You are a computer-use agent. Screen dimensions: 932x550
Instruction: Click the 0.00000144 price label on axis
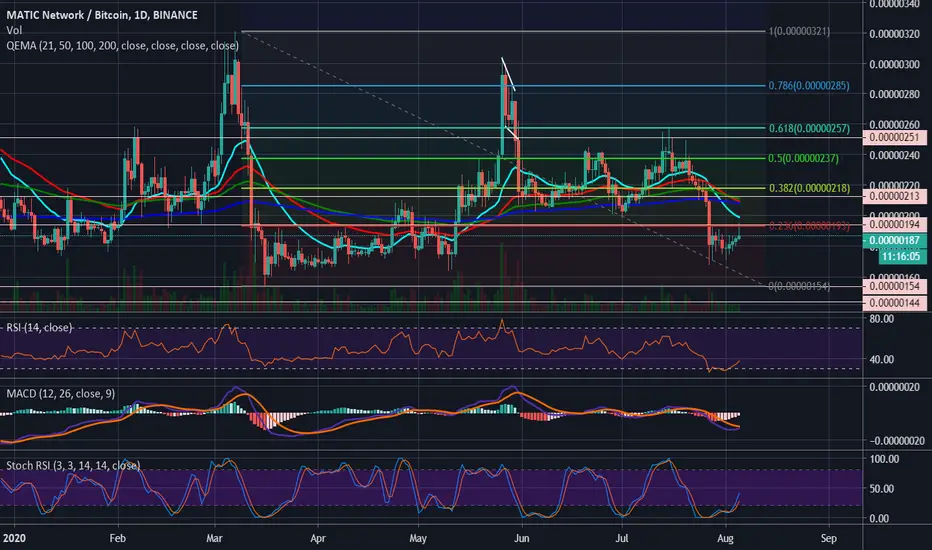(895, 303)
